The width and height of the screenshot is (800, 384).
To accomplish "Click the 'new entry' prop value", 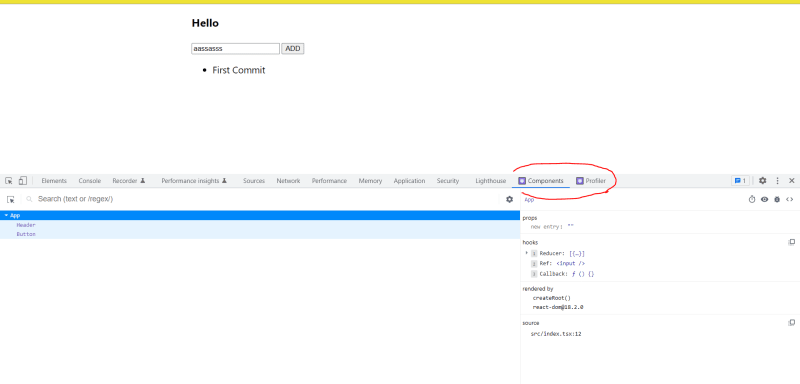I will tap(570, 227).
